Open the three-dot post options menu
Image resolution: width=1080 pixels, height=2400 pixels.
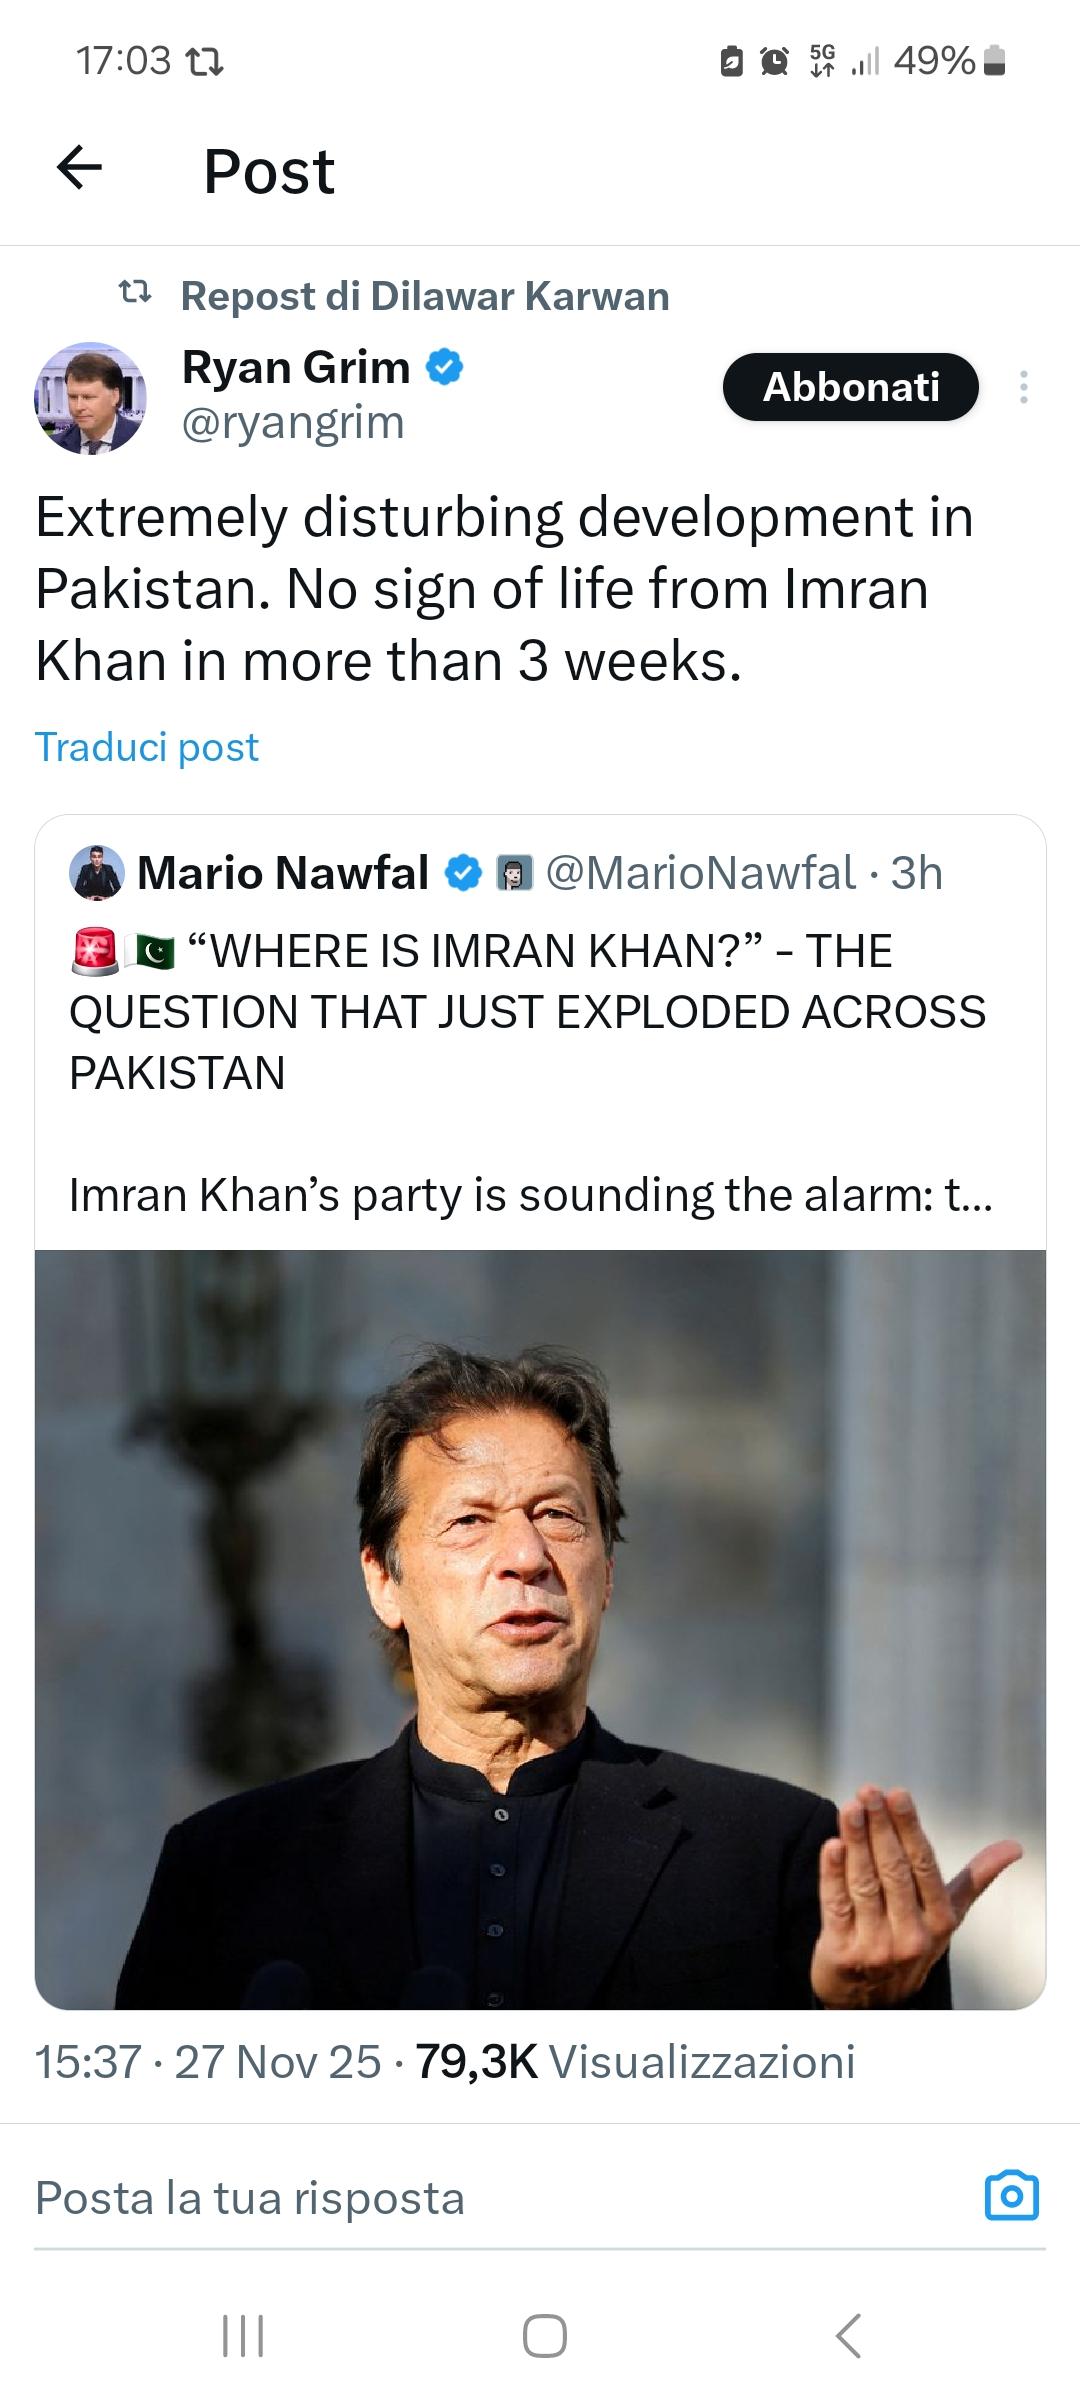1023,387
